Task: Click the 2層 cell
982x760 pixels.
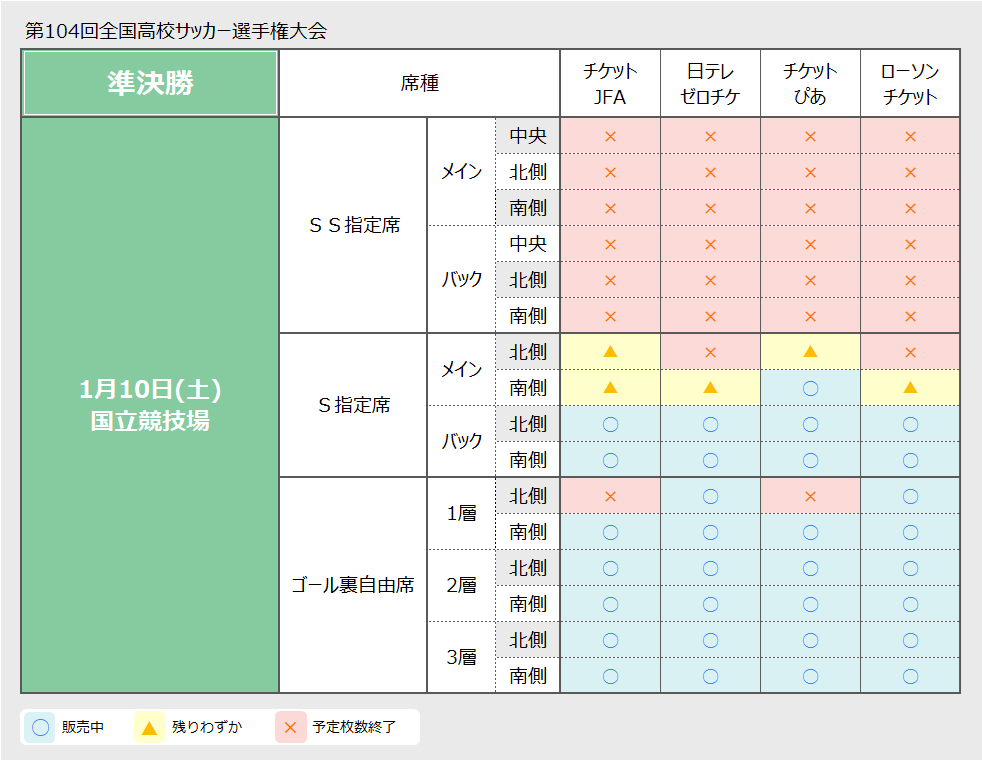Action: 462,585
